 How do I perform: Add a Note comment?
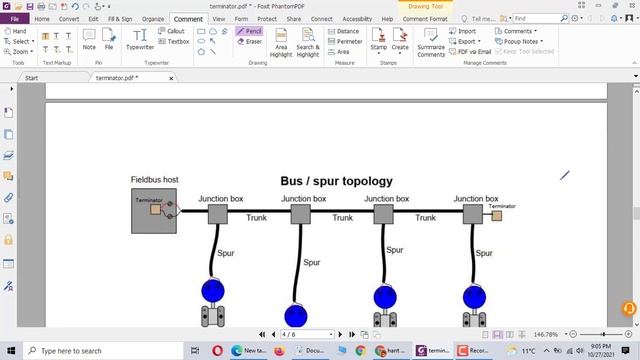(x=89, y=40)
